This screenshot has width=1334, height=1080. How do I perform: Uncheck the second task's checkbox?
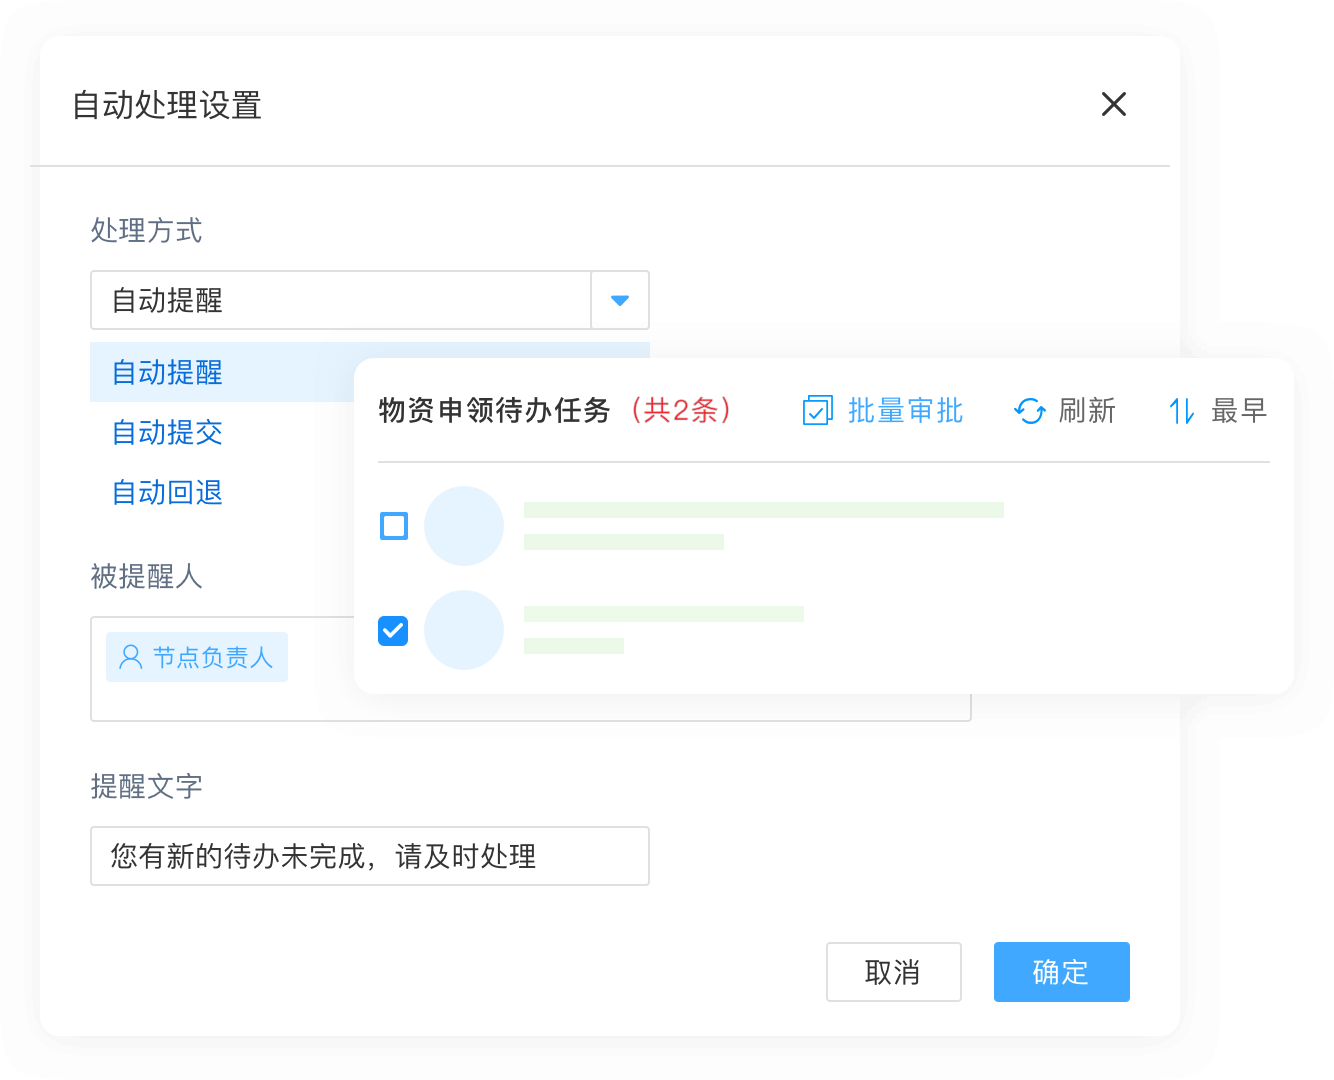(x=393, y=630)
